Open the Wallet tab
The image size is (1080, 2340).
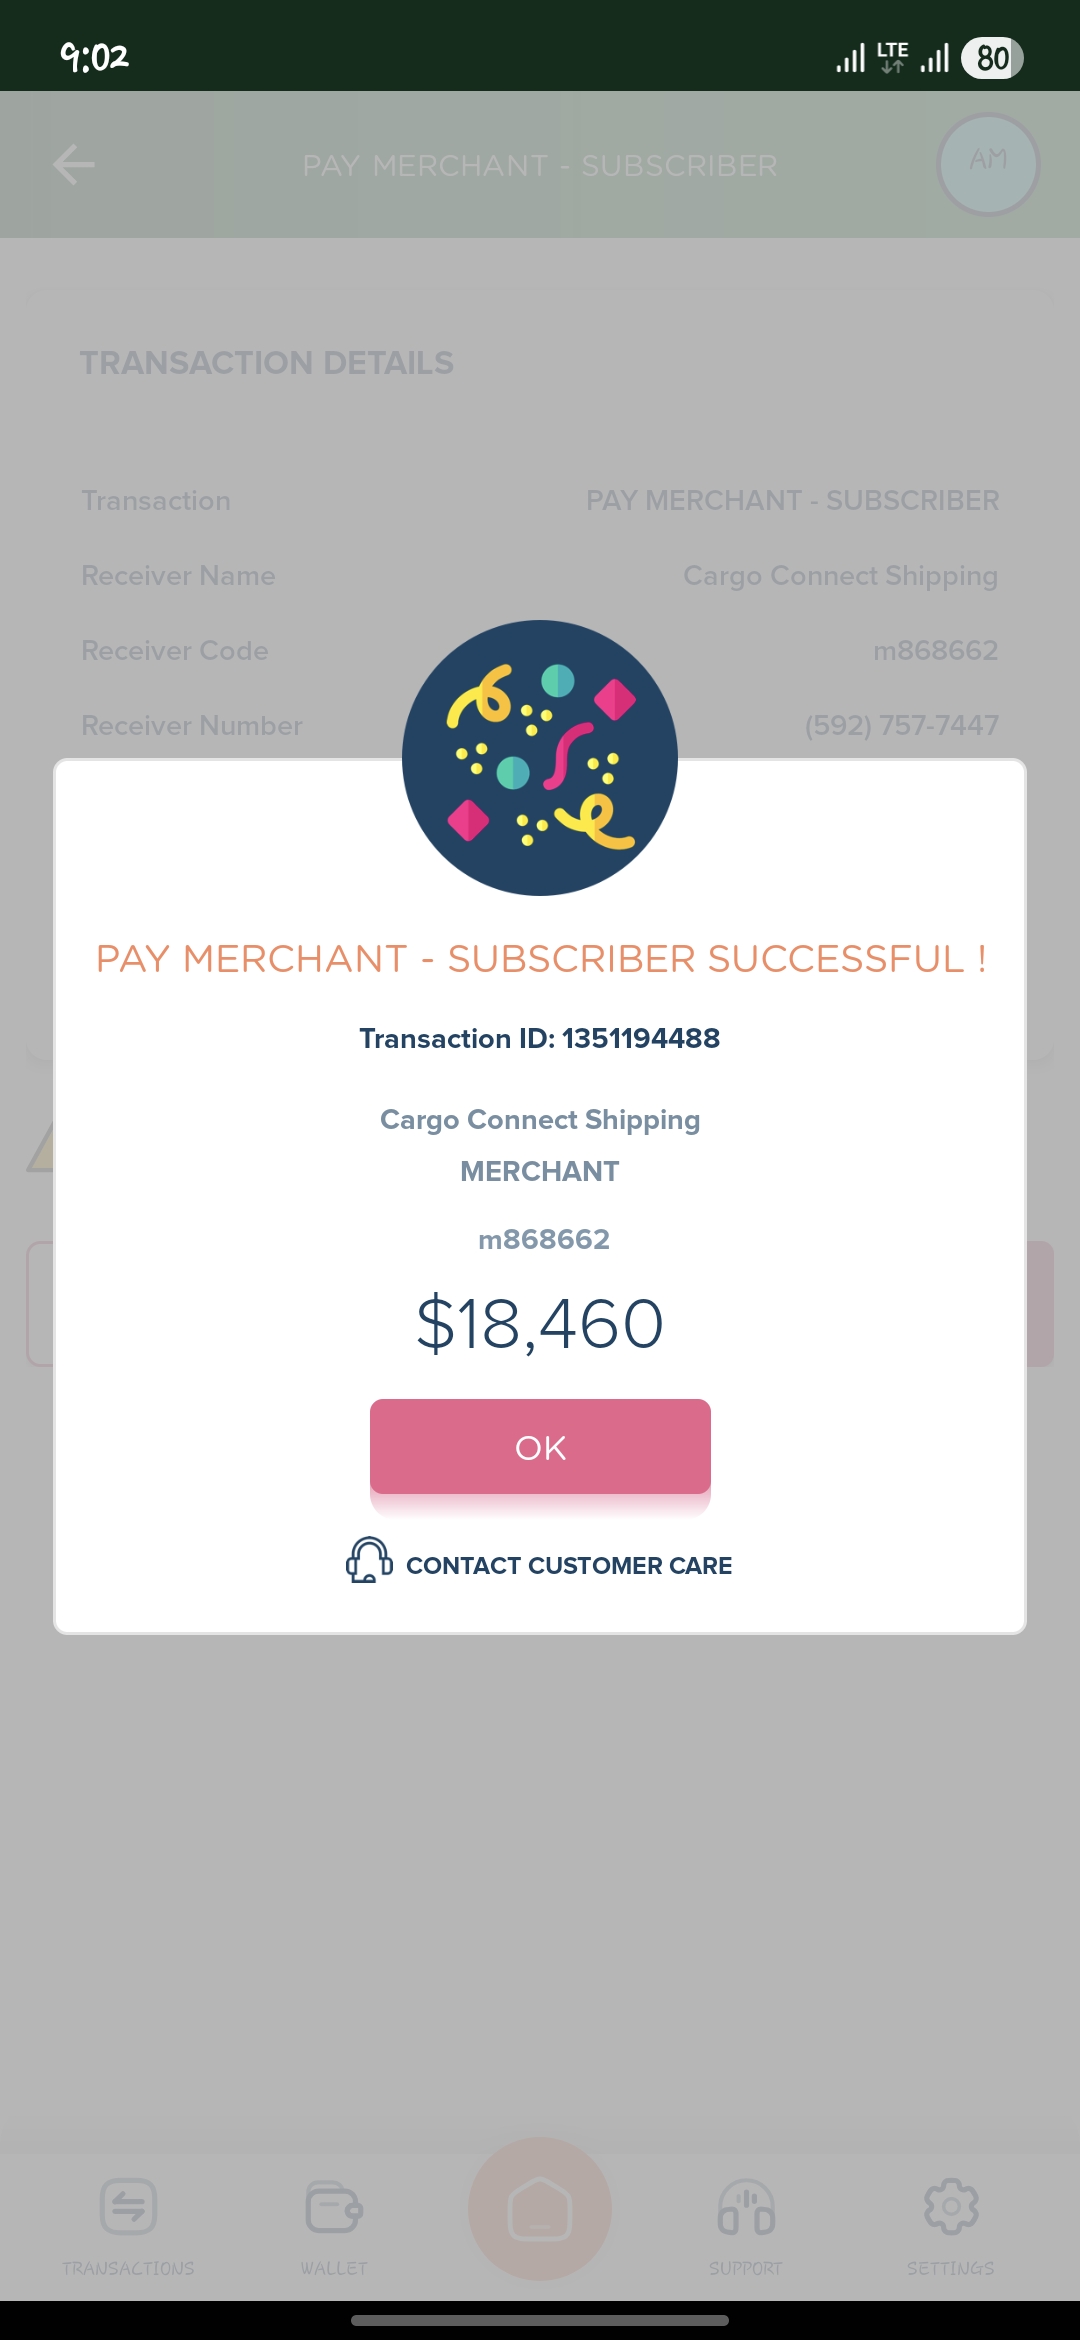point(334,2222)
